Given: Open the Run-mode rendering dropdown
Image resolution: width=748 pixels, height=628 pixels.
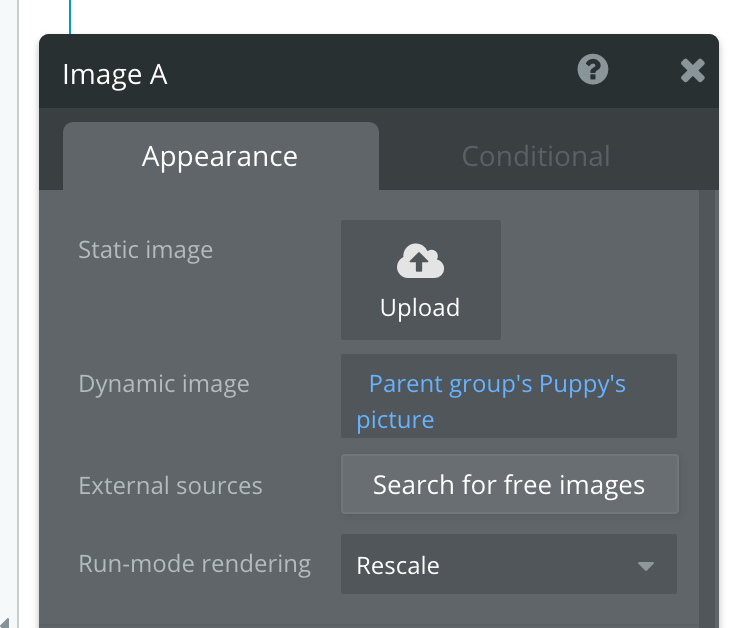Looking at the screenshot, I should point(509,565).
